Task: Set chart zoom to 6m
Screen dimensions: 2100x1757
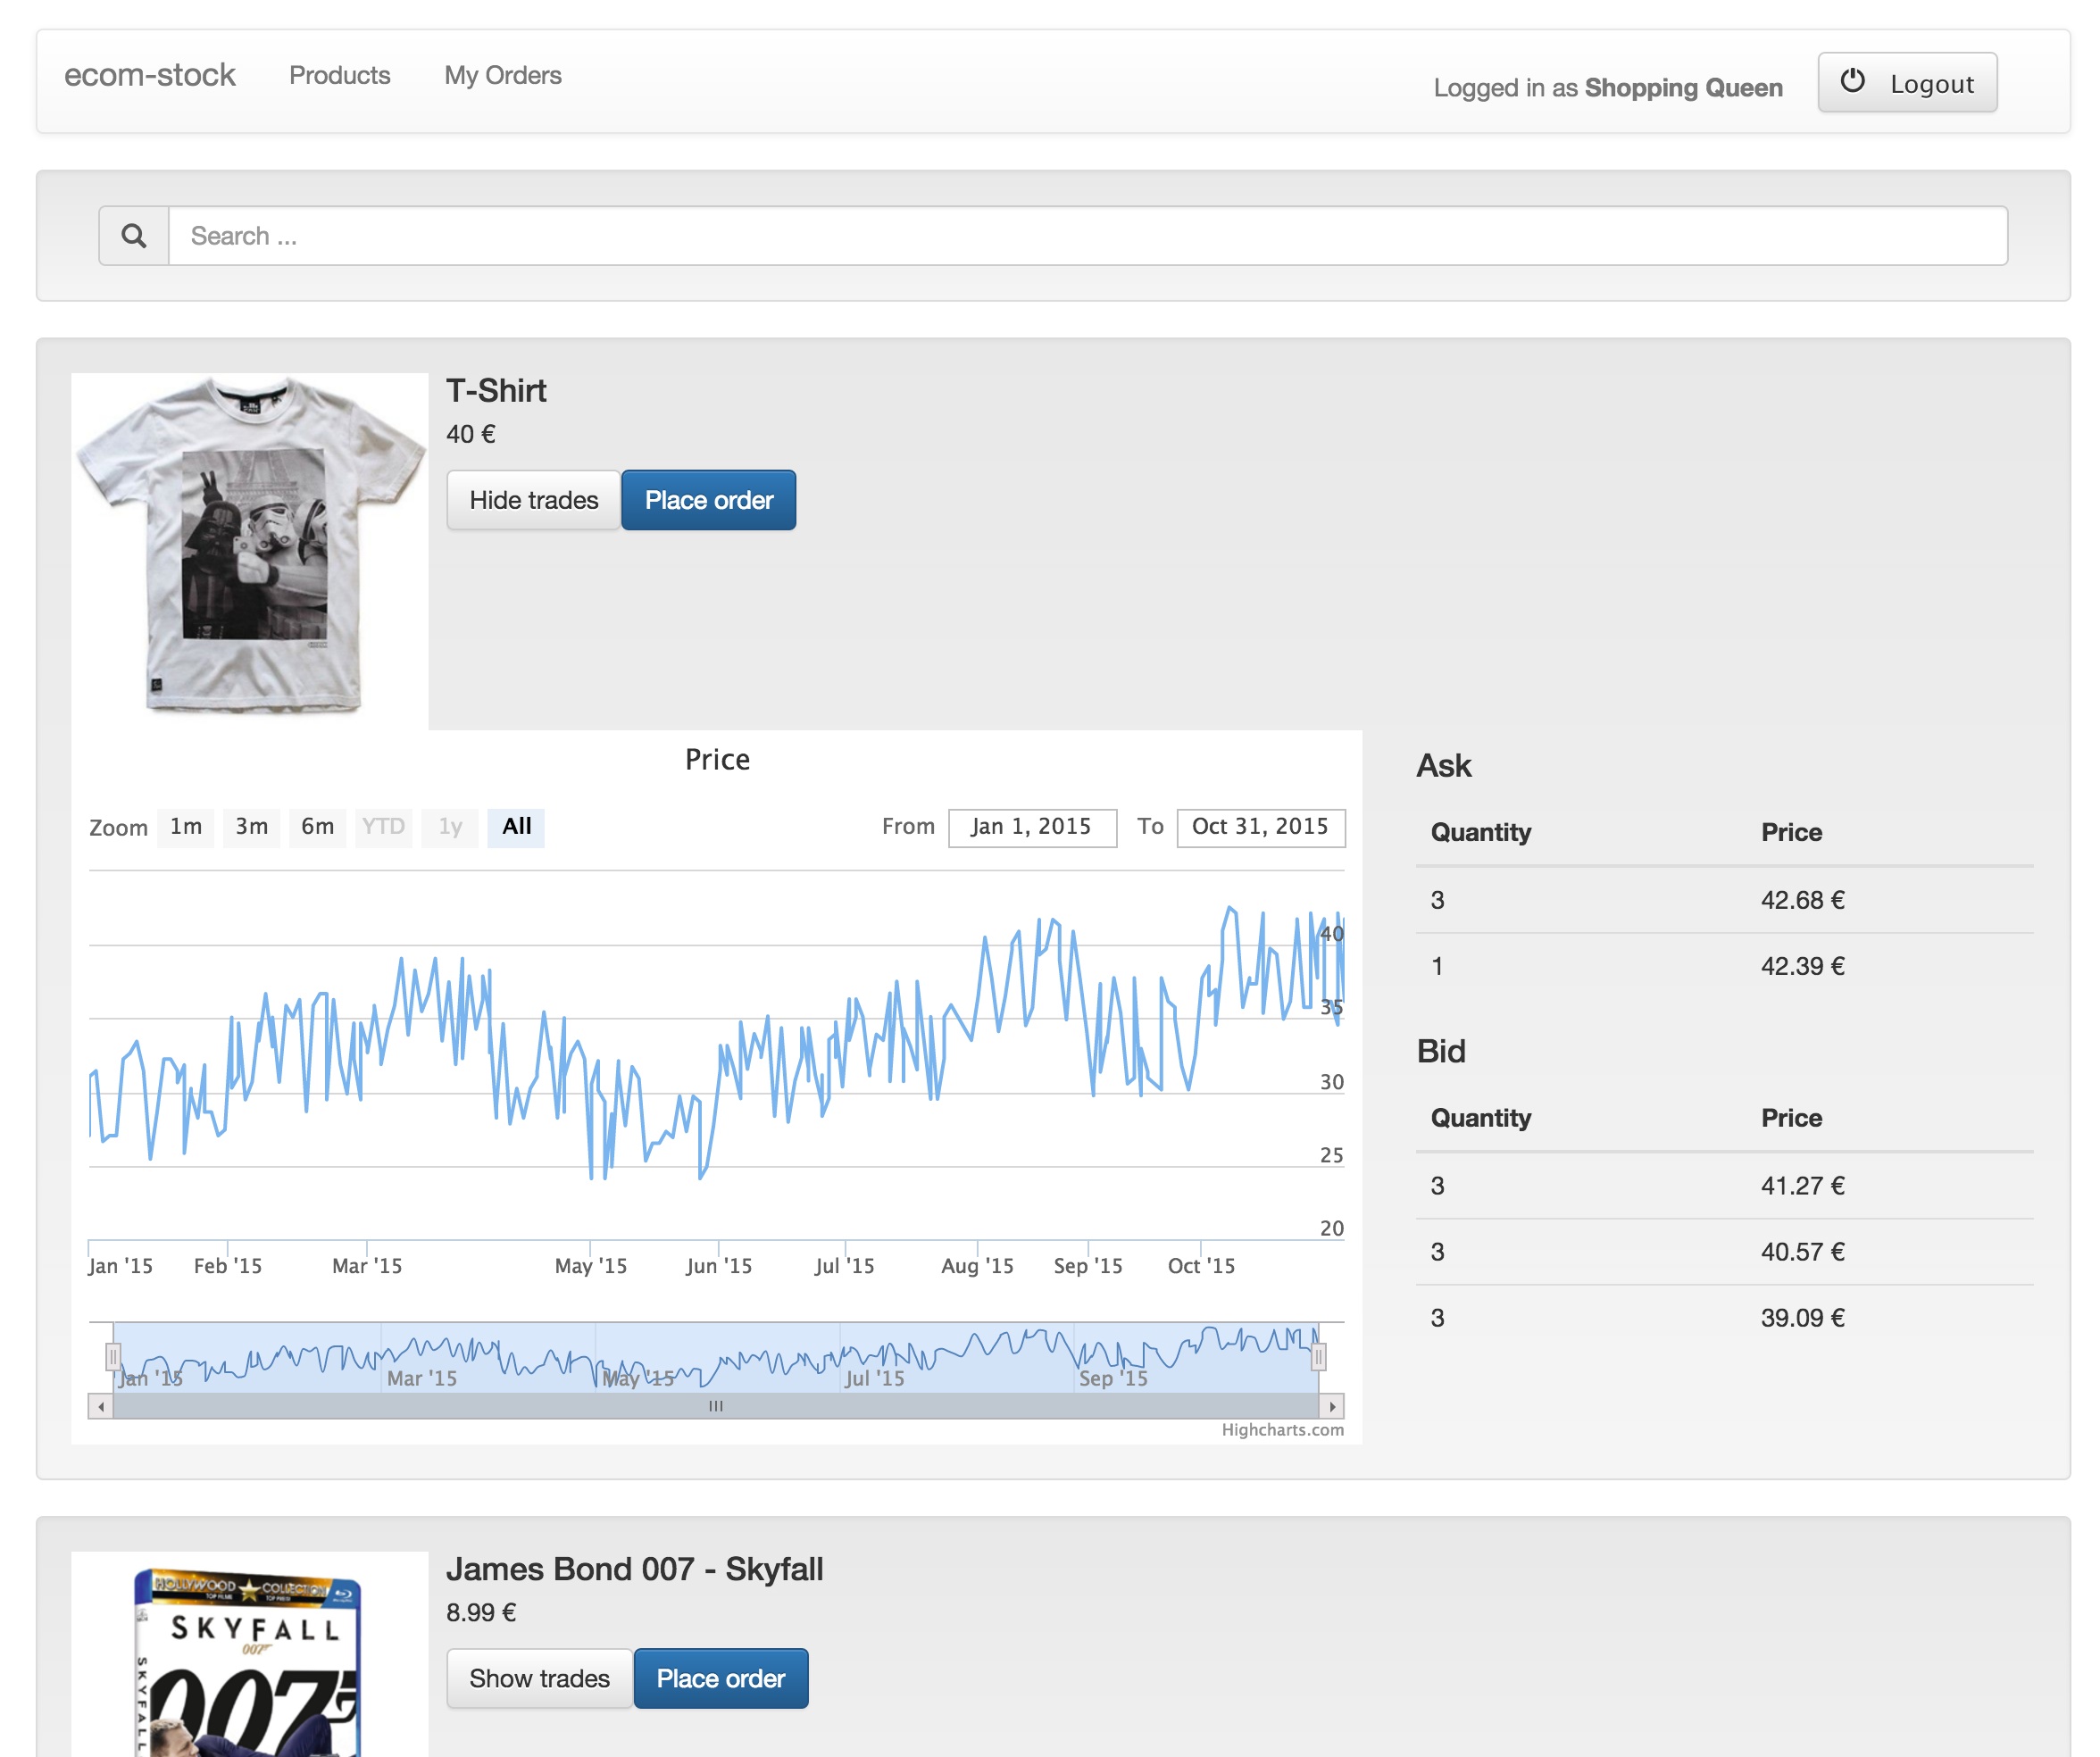Action: click(318, 827)
